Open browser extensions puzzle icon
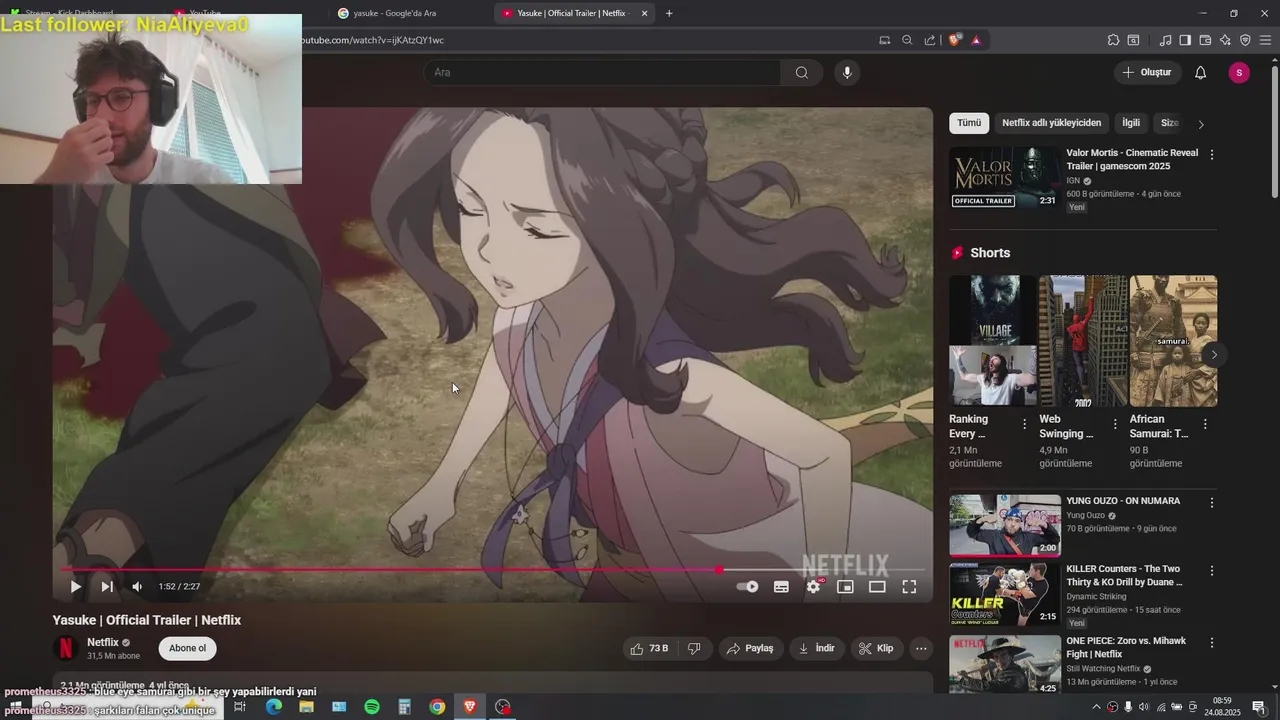 [x=1113, y=40]
